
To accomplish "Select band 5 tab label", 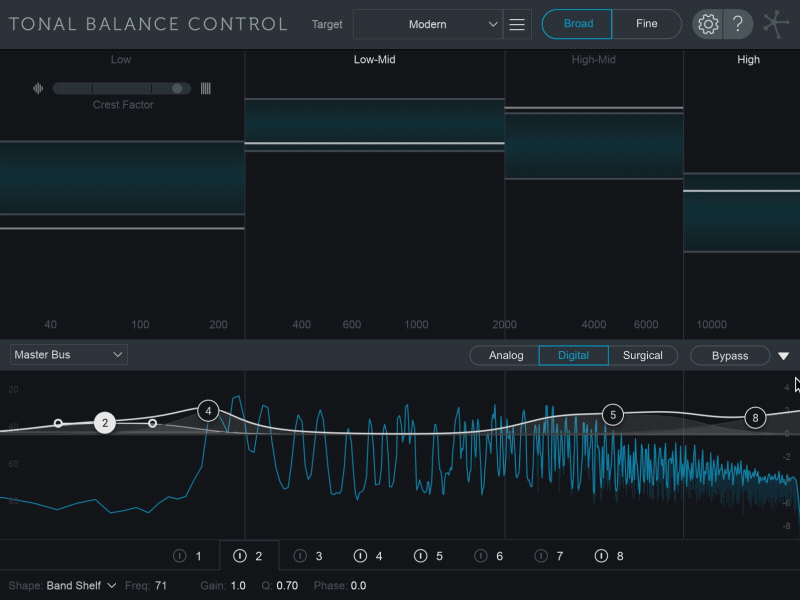I will pos(439,556).
